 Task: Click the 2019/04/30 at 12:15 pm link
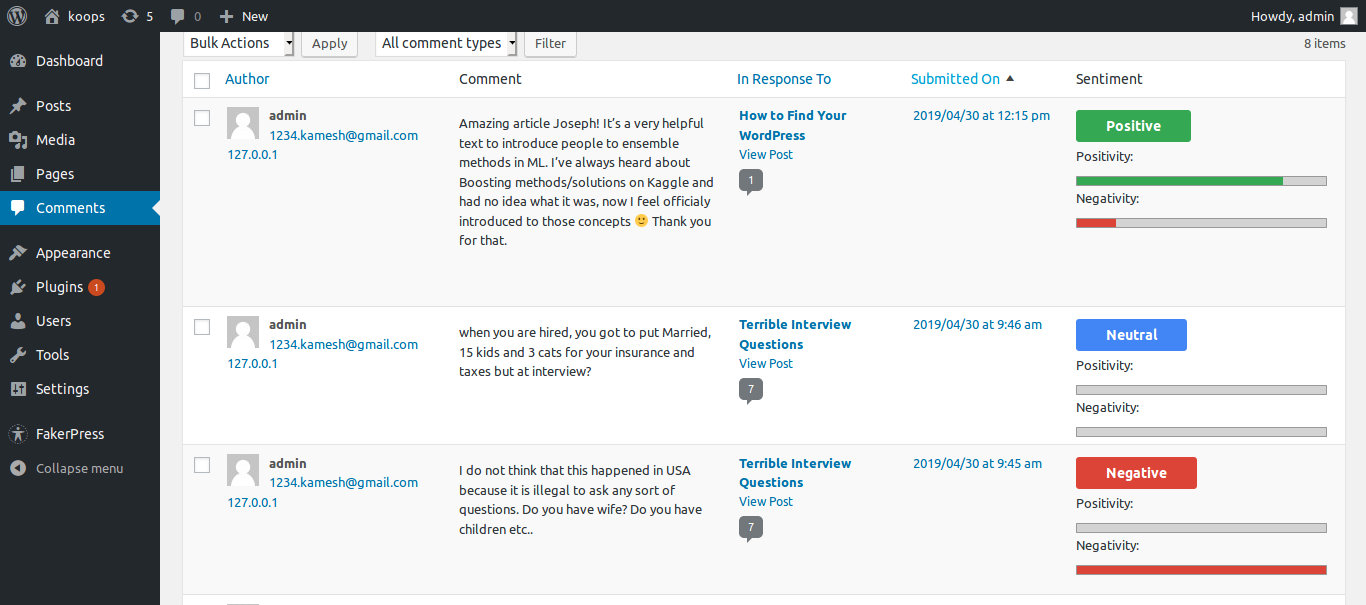981,115
